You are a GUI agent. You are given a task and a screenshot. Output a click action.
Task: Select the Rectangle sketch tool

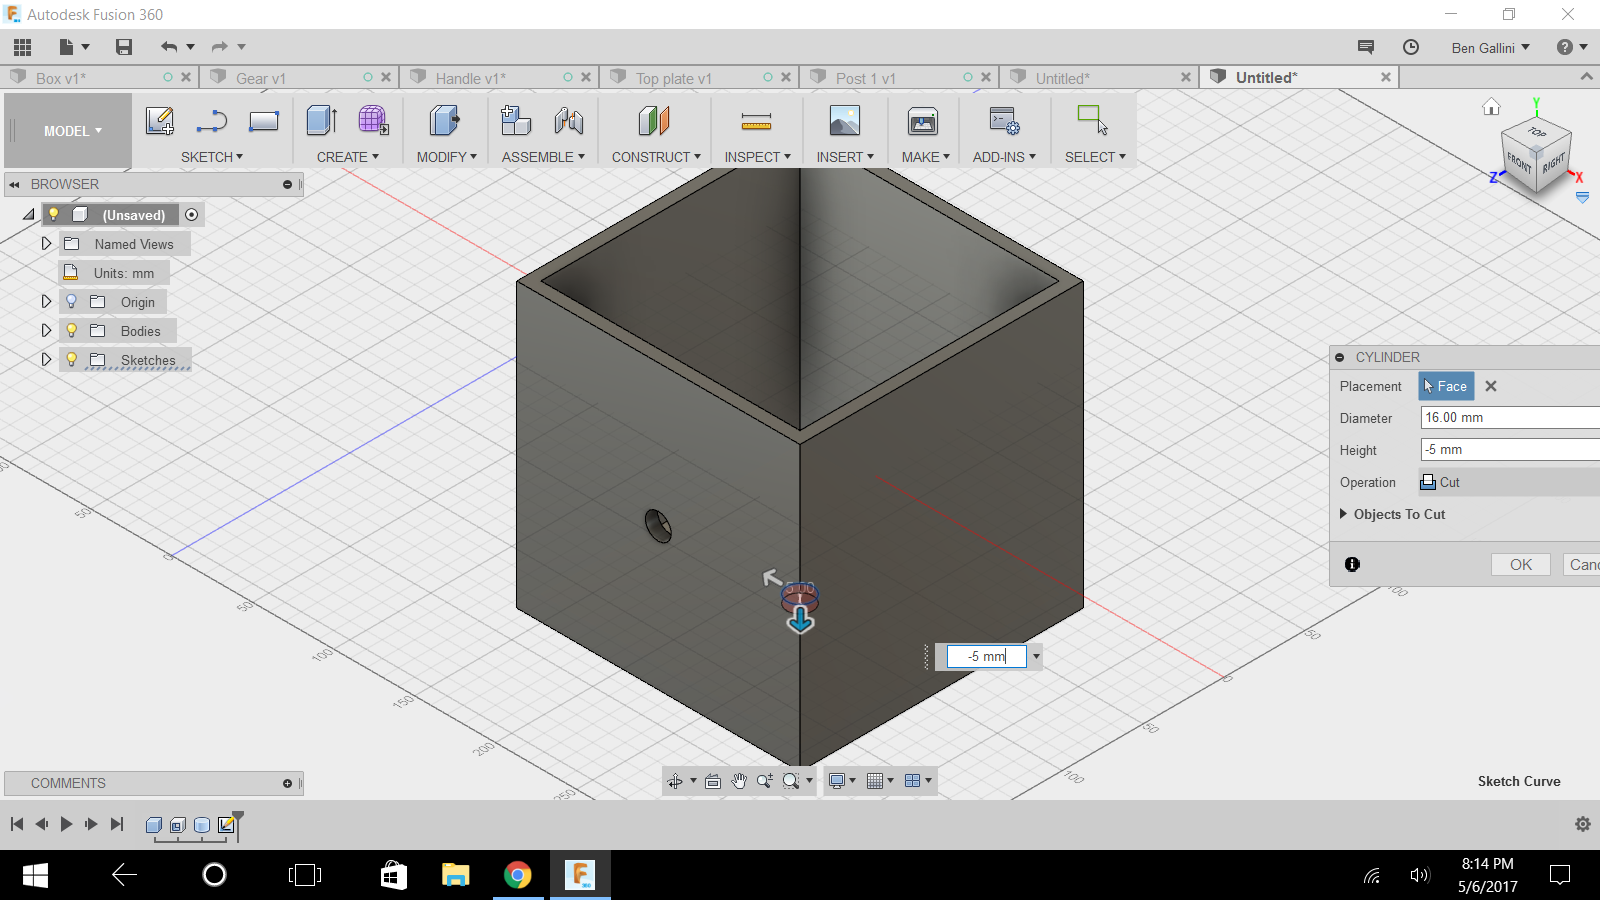pos(264,121)
